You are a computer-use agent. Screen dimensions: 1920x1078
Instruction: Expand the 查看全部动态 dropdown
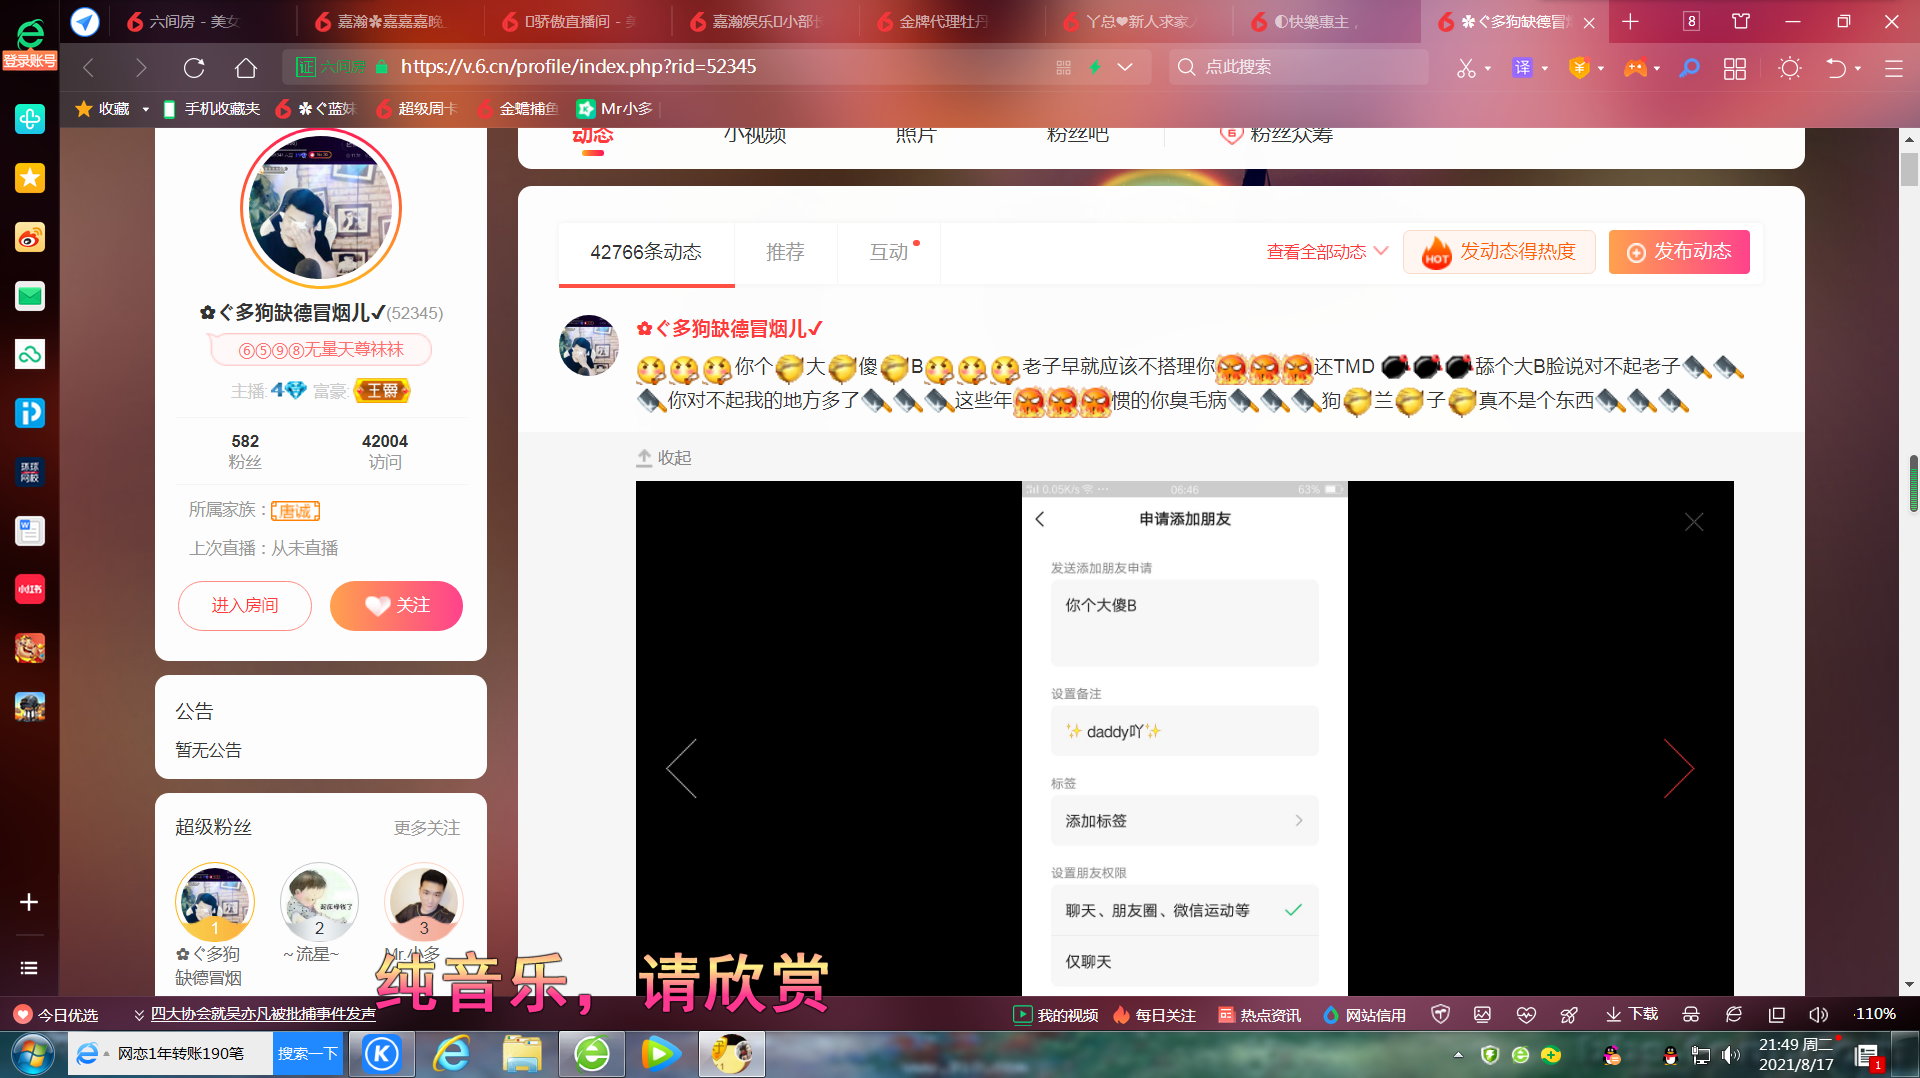tap(1328, 252)
